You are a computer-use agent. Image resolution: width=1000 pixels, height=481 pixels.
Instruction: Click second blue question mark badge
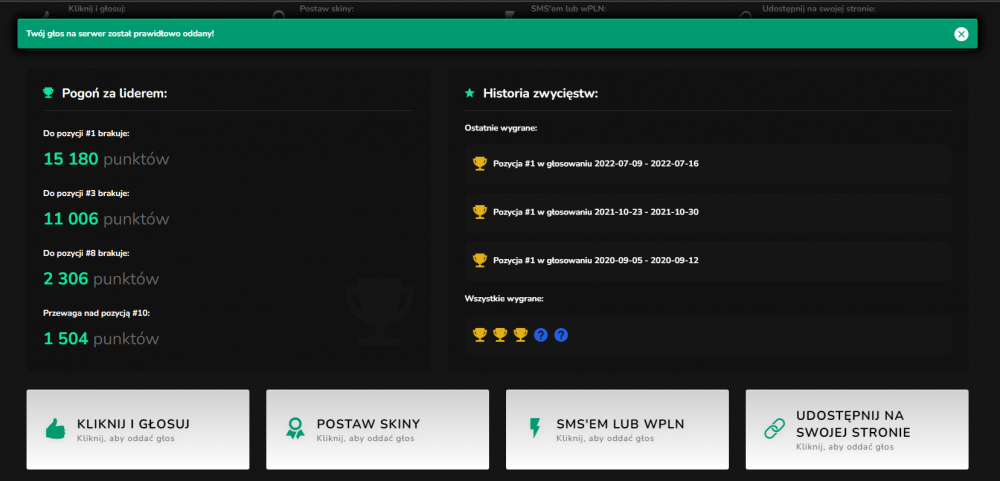tap(561, 334)
